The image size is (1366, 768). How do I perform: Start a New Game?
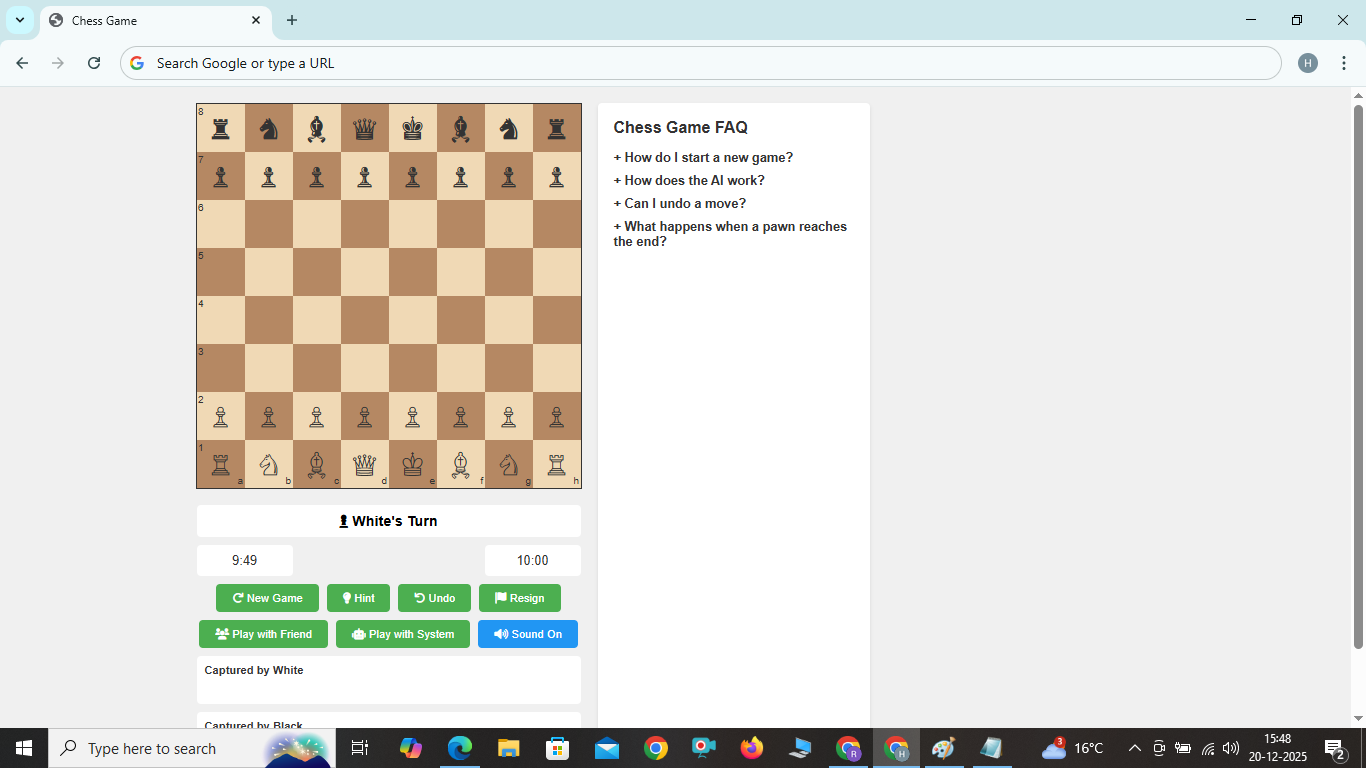(x=266, y=597)
